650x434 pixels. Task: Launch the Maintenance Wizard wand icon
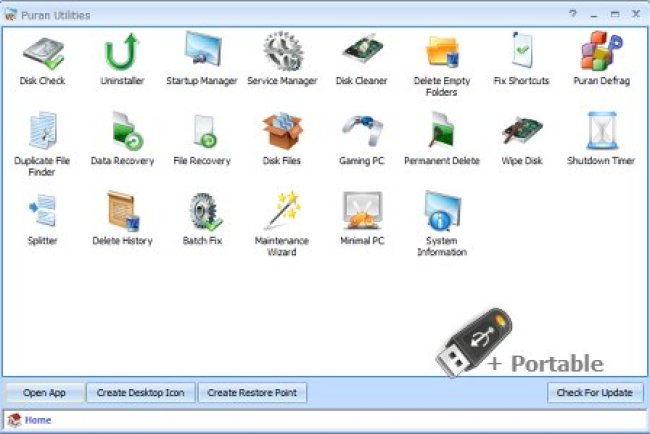pyautogui.click(x=283, y=210)
